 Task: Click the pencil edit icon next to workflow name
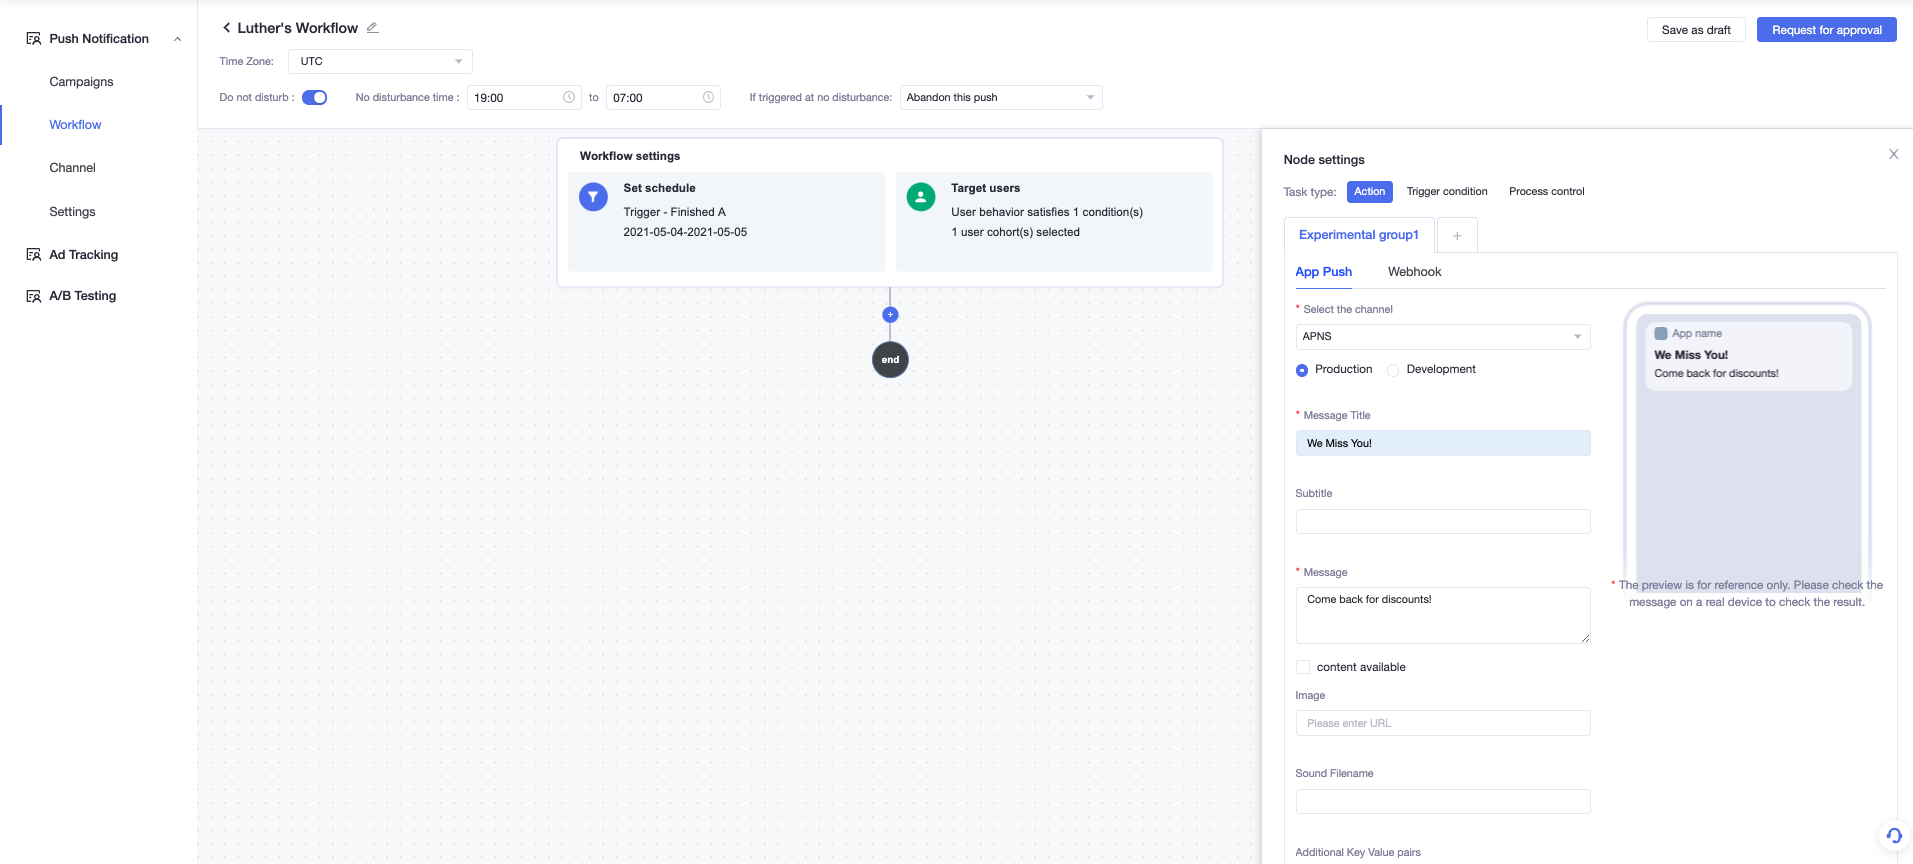(x=372, y=28)
